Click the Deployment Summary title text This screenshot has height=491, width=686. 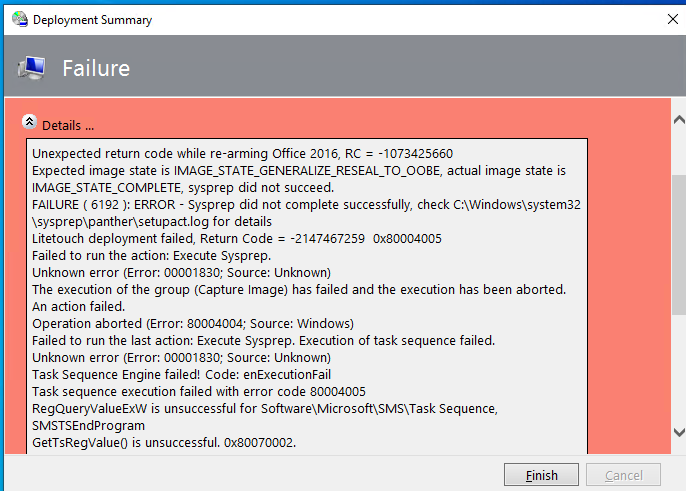[x=92, y=20]
